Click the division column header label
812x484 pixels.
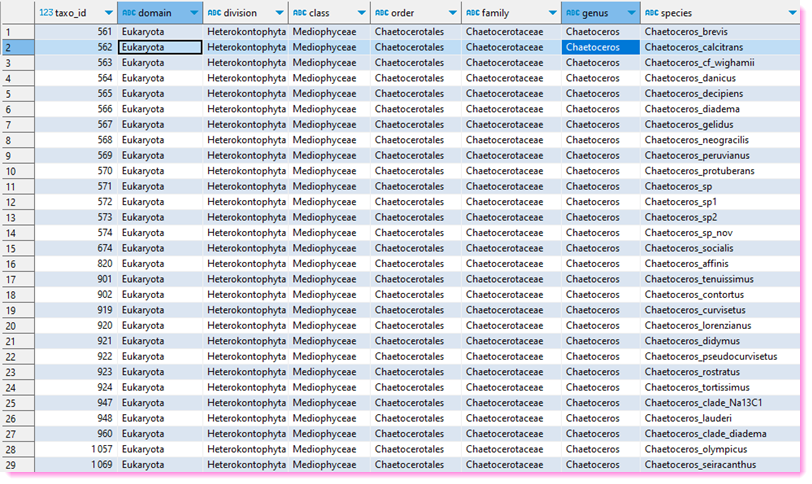(x=241, y=13)
